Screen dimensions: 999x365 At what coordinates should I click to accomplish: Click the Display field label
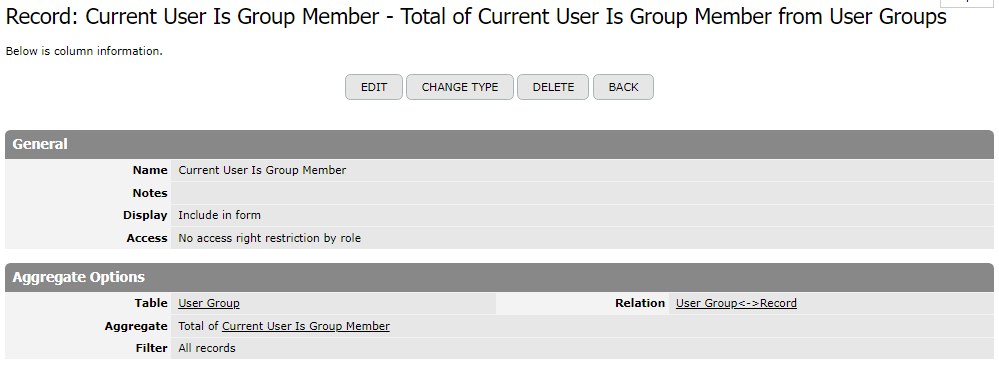point(145,215)
